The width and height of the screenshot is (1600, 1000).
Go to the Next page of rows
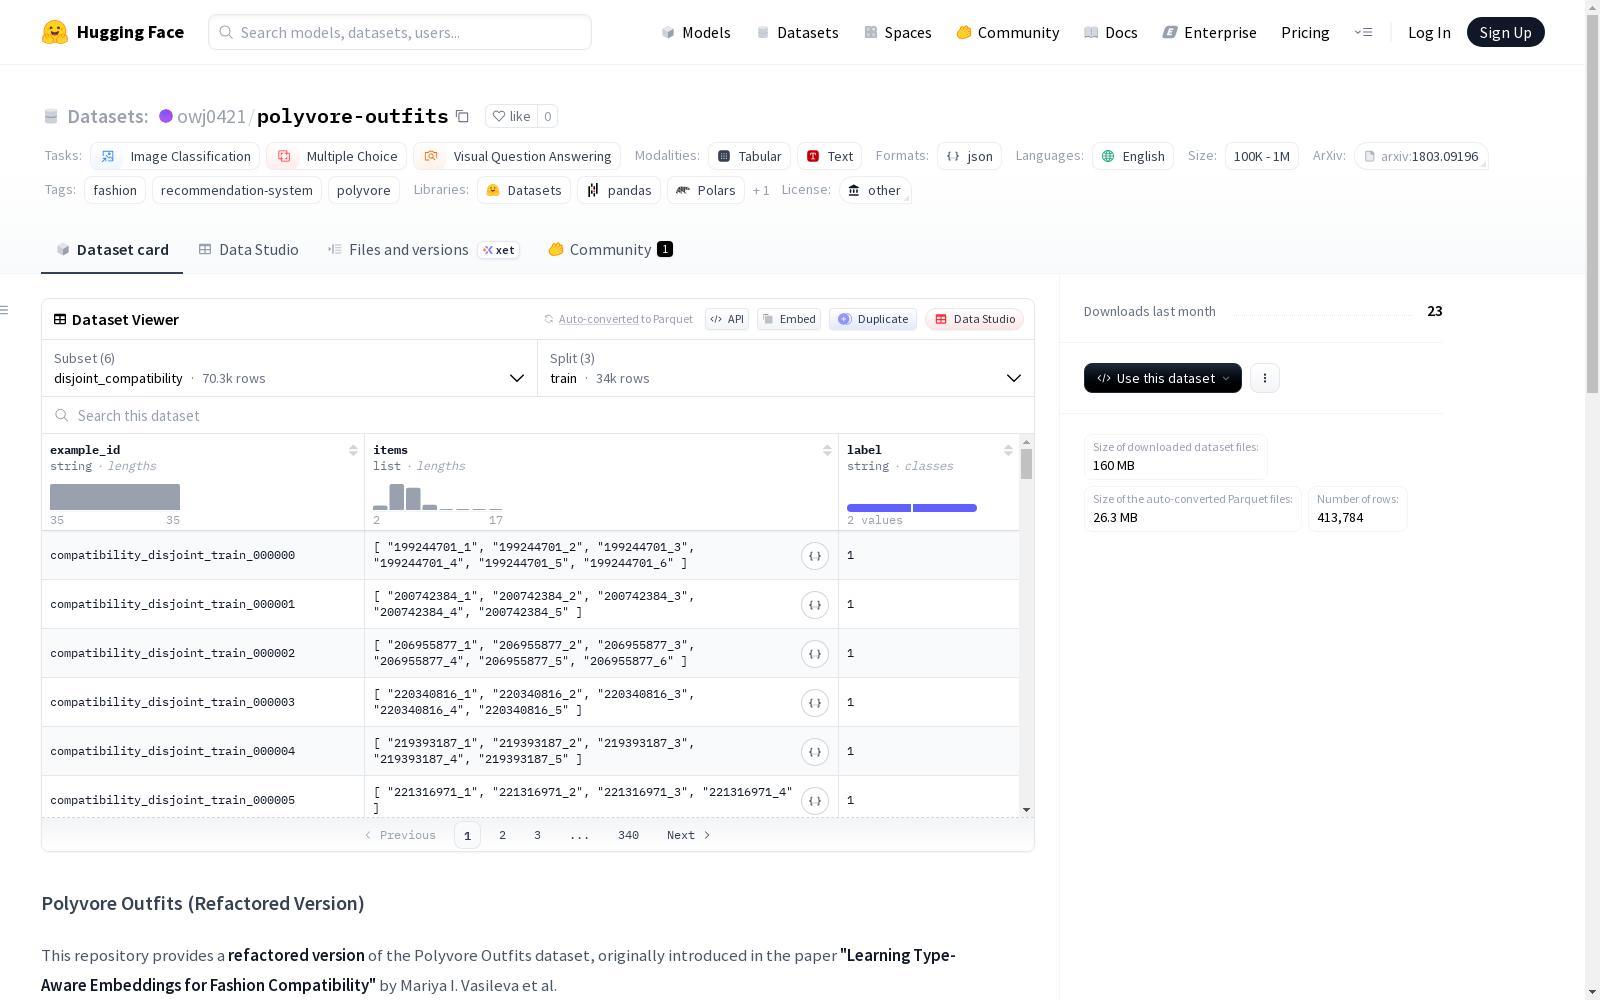tap(689, 835)
